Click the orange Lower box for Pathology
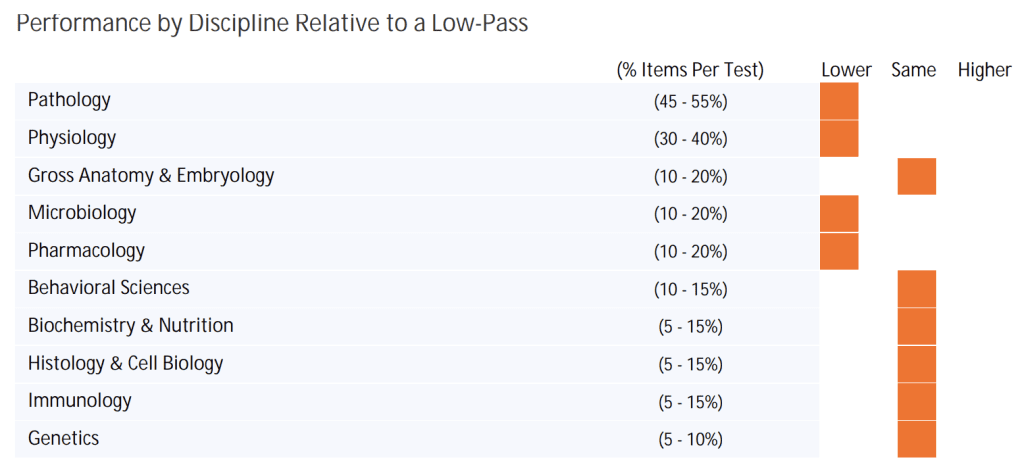Viewport: 1024px width, 469px height. (839, 101)
